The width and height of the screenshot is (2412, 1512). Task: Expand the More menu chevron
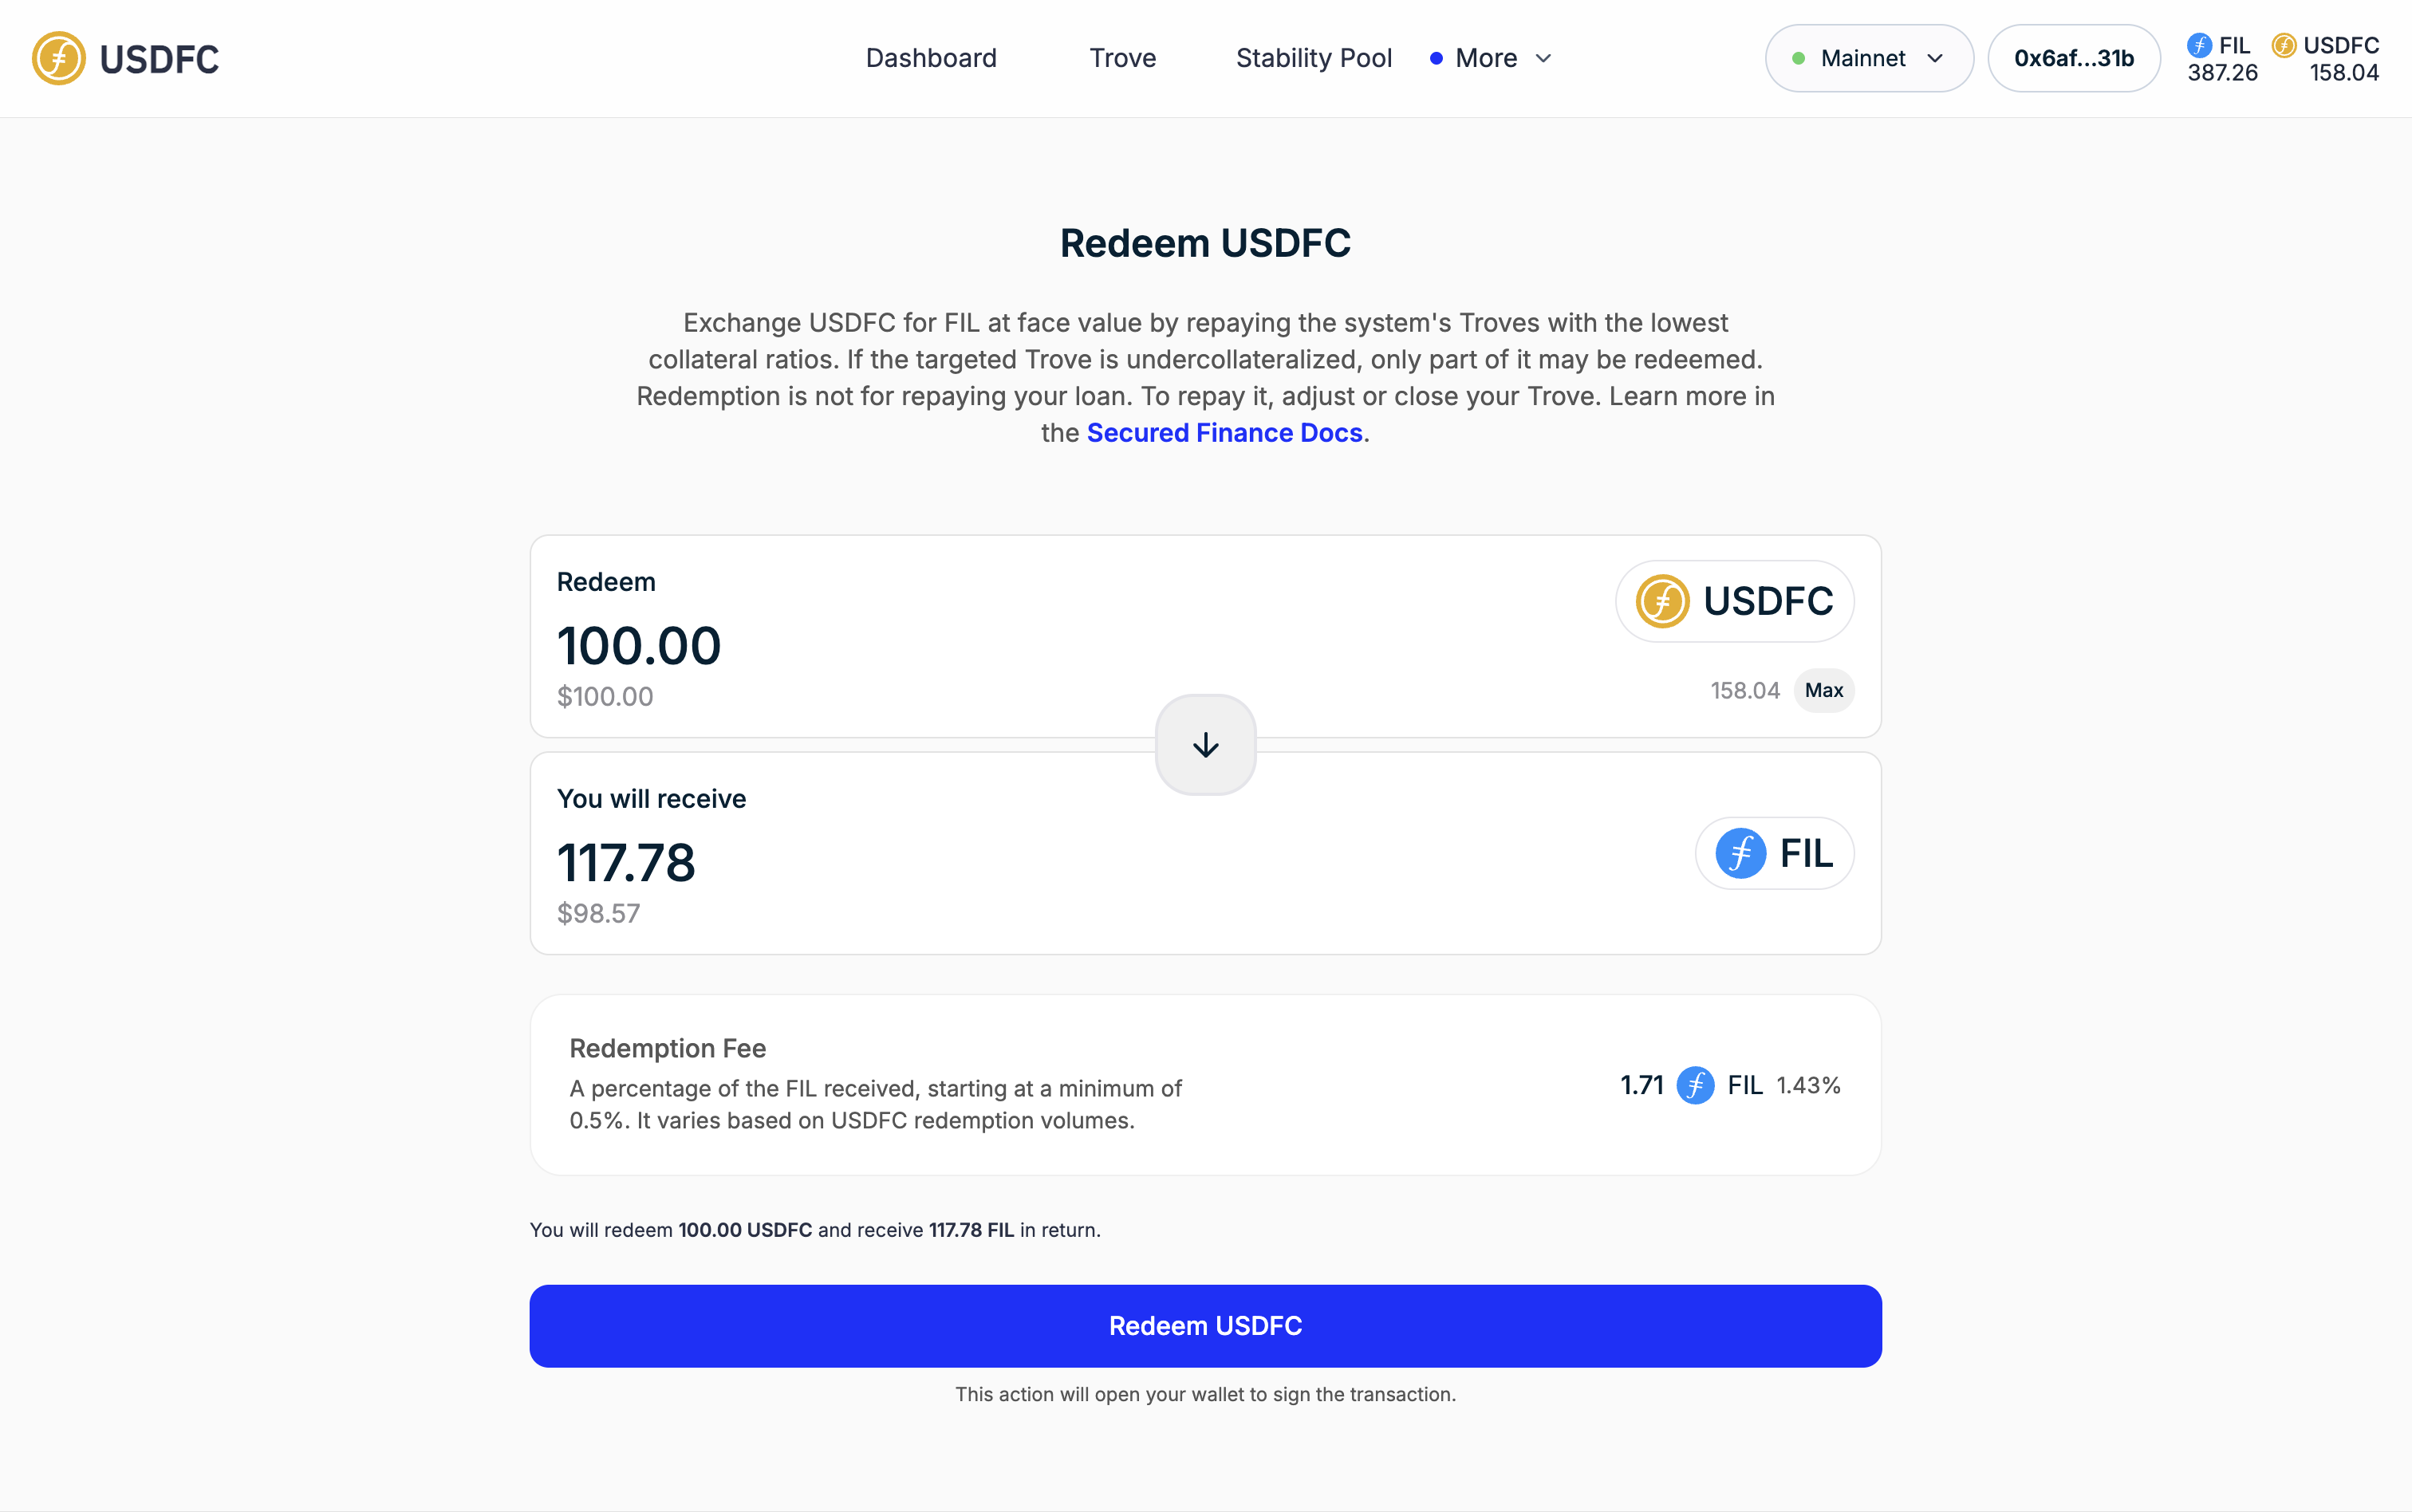[x=1543, y=59]
